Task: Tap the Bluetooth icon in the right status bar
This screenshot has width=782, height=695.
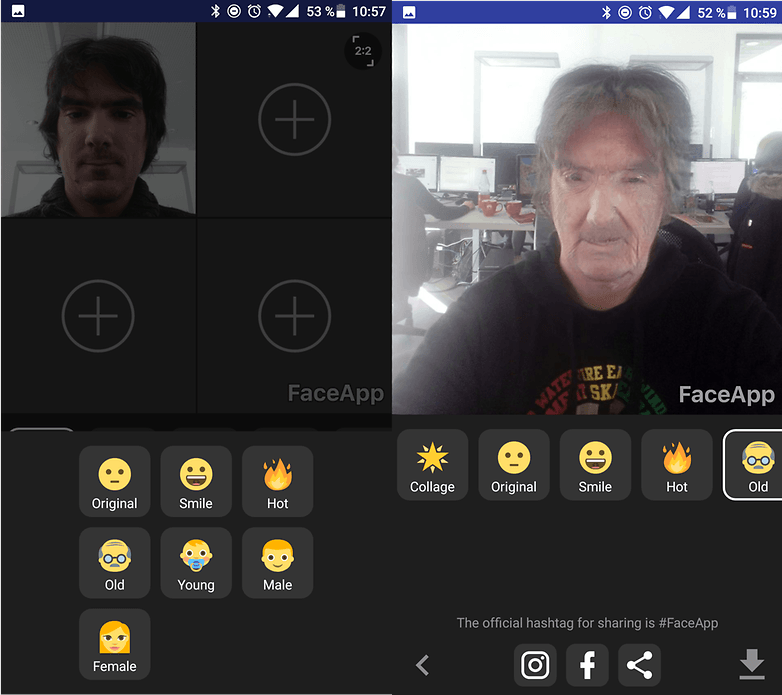Action: tap(606, 12)
